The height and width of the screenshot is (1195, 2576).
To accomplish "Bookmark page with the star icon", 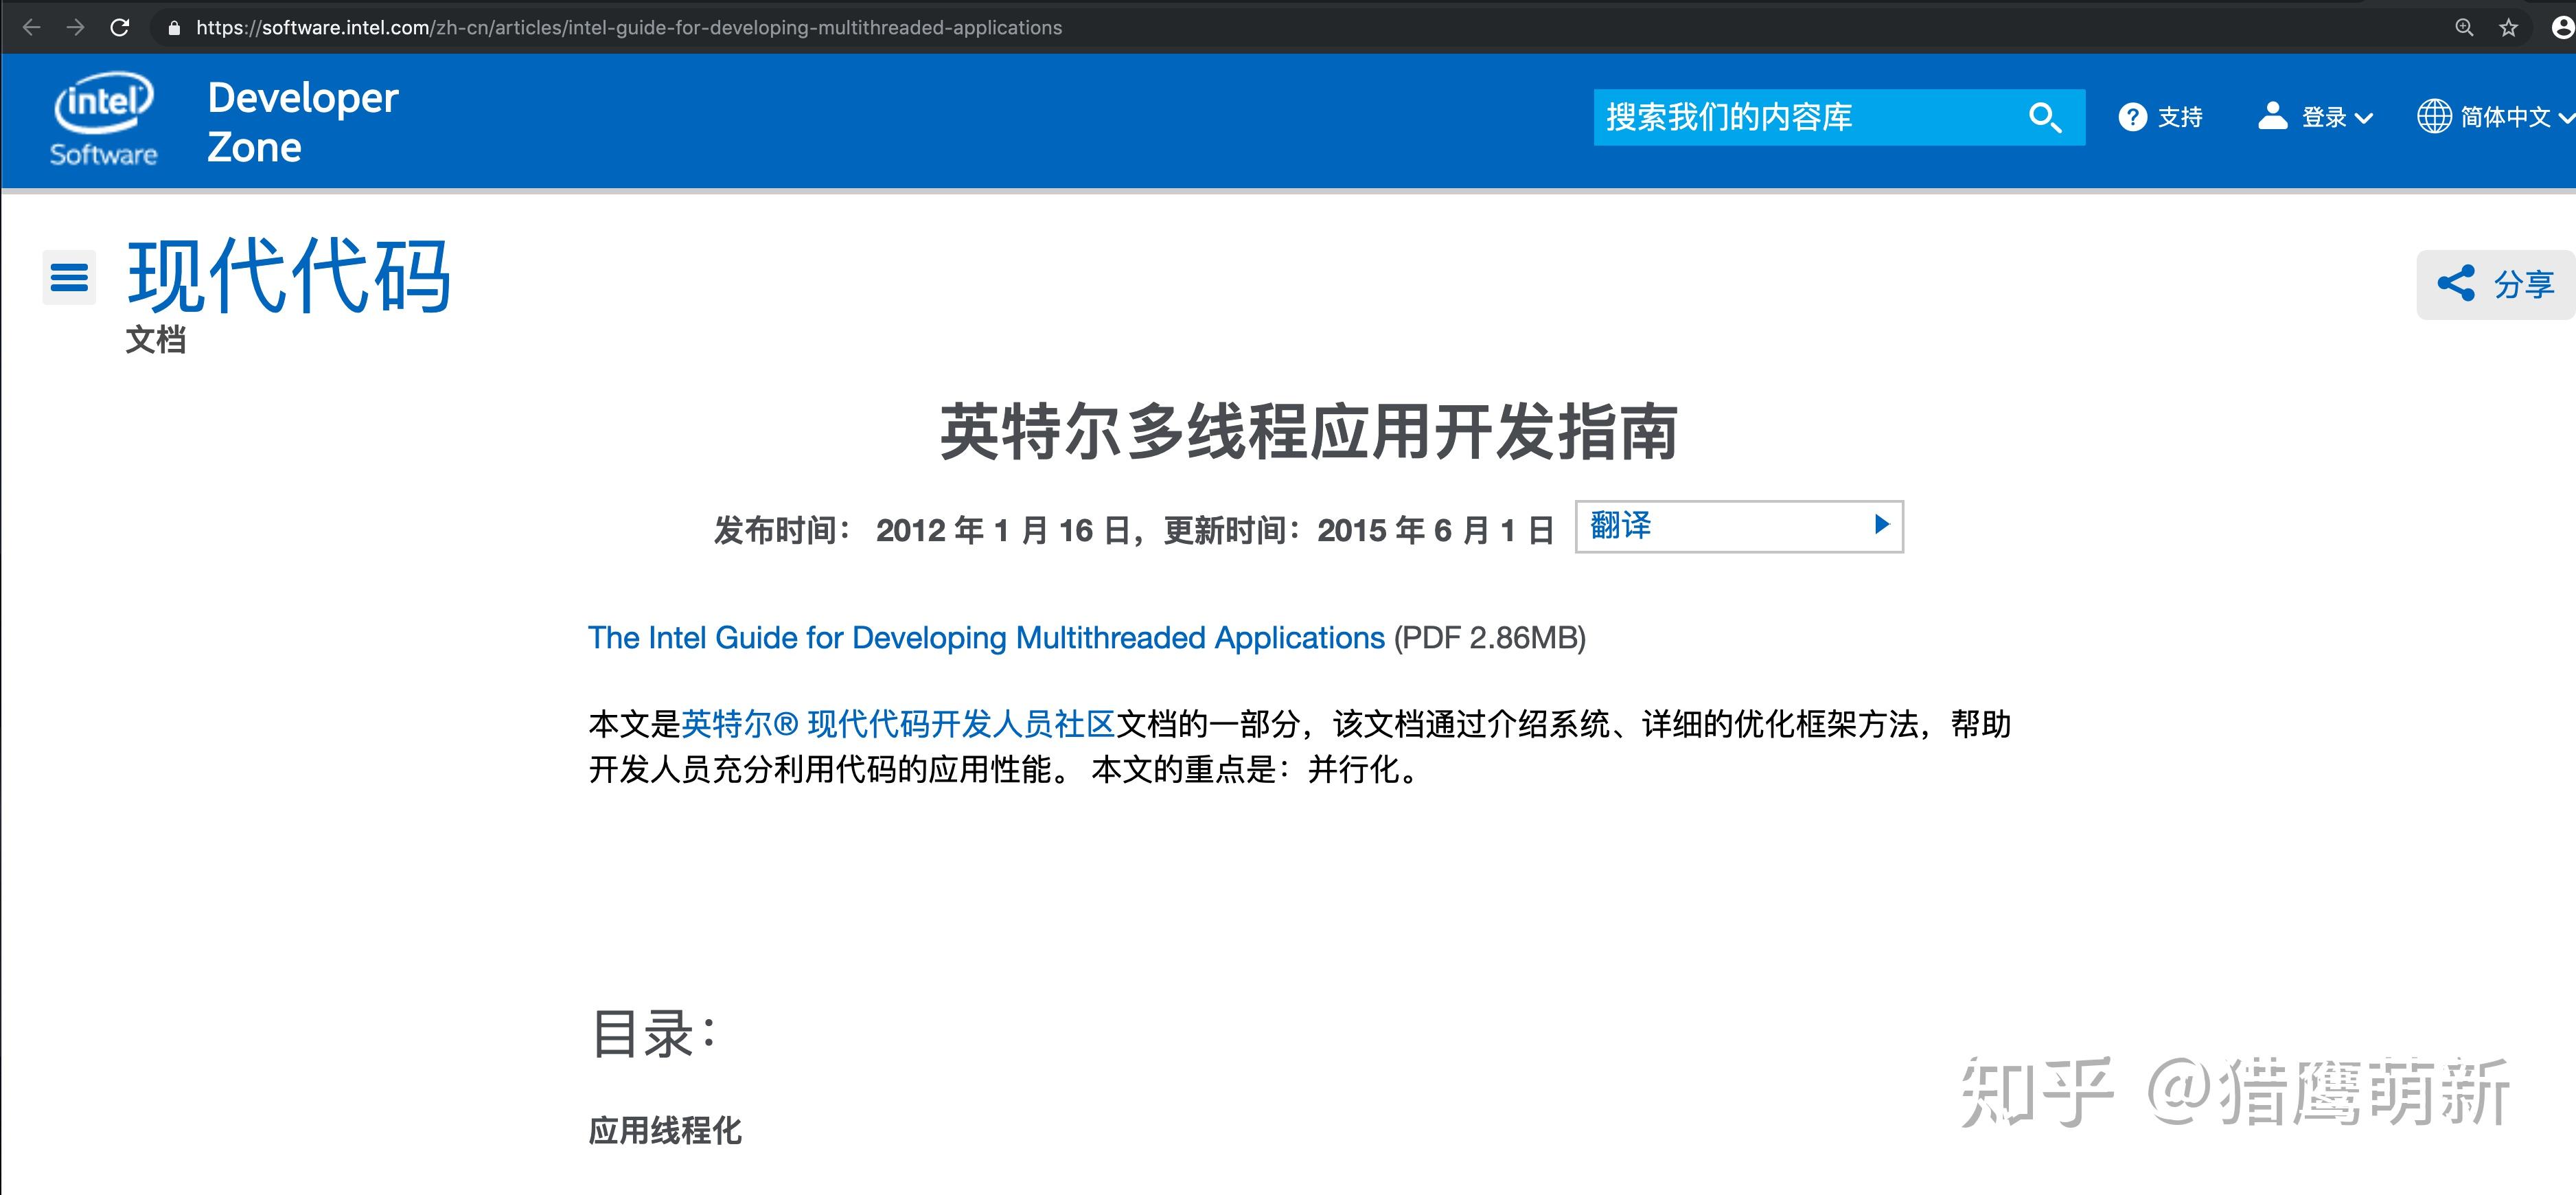I will click(x=2508, y=28).
